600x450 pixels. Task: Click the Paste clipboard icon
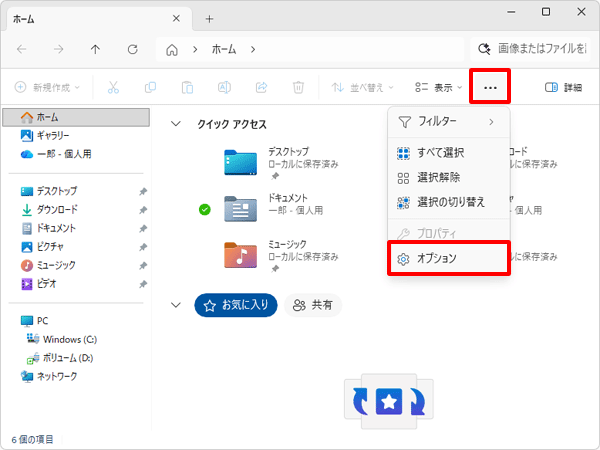click(x=187, y=88)
